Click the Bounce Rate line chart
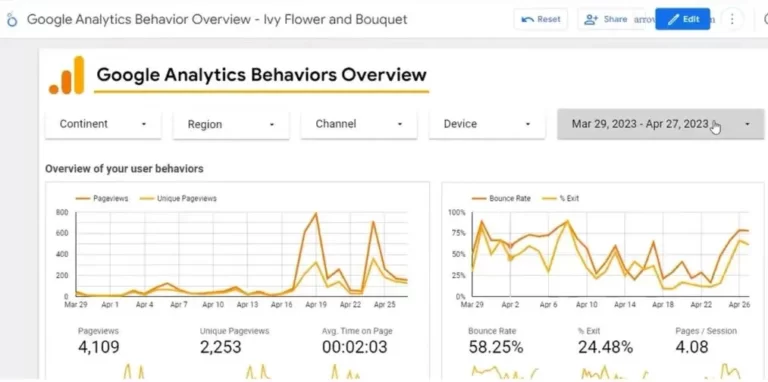Screen dimensions: 768x382 click(x=611, y=254)
